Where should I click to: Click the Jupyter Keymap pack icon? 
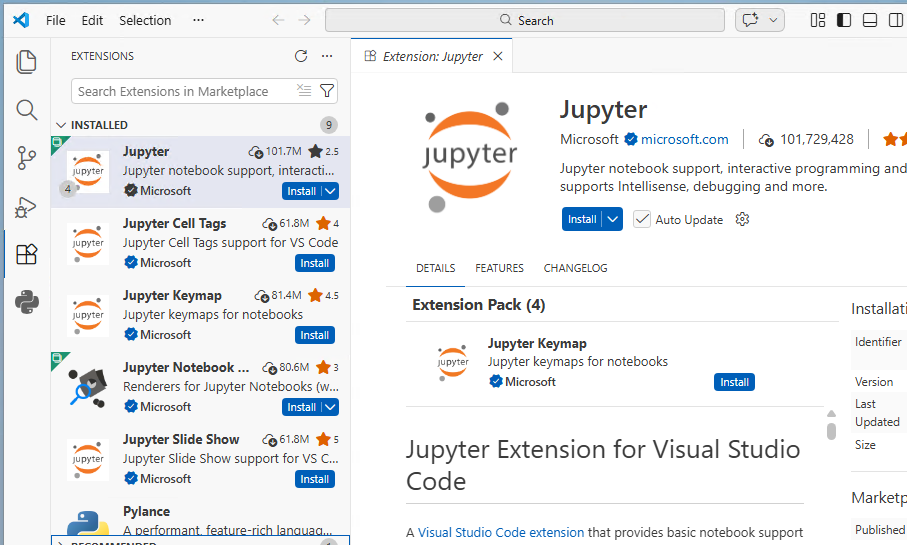pos(452,362)
